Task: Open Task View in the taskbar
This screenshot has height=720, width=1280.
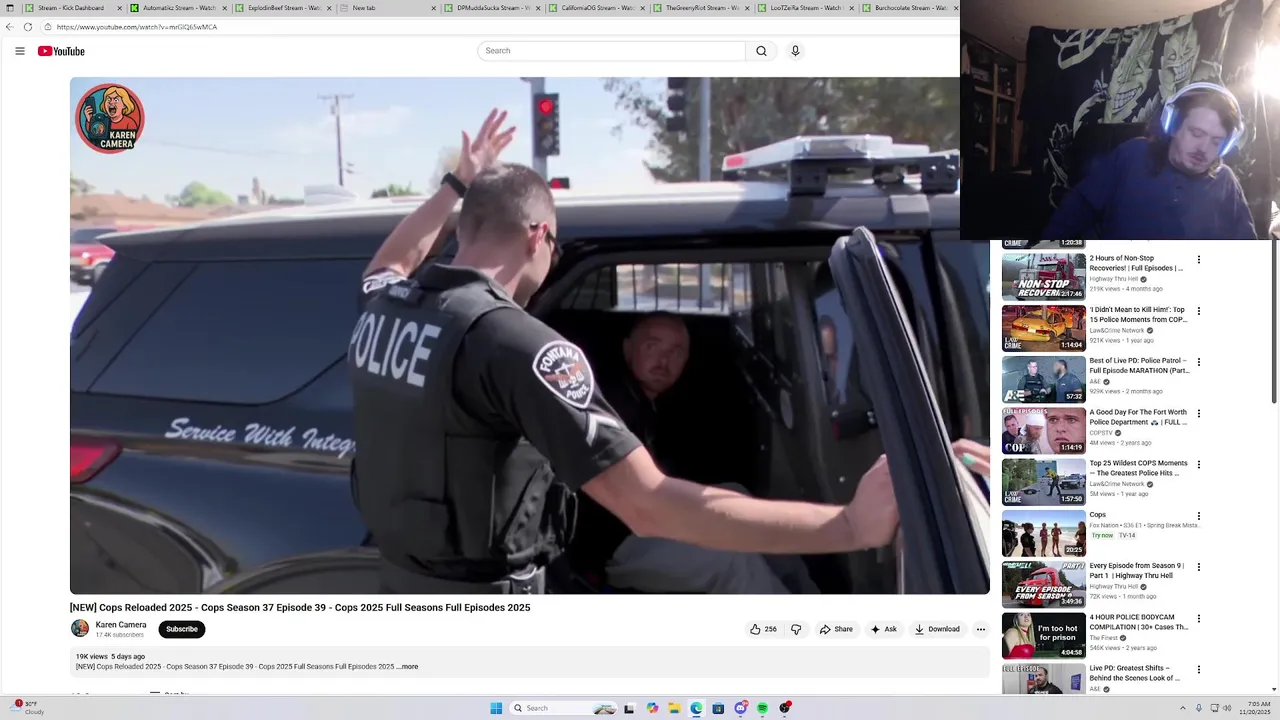Action: pos(629,708)
